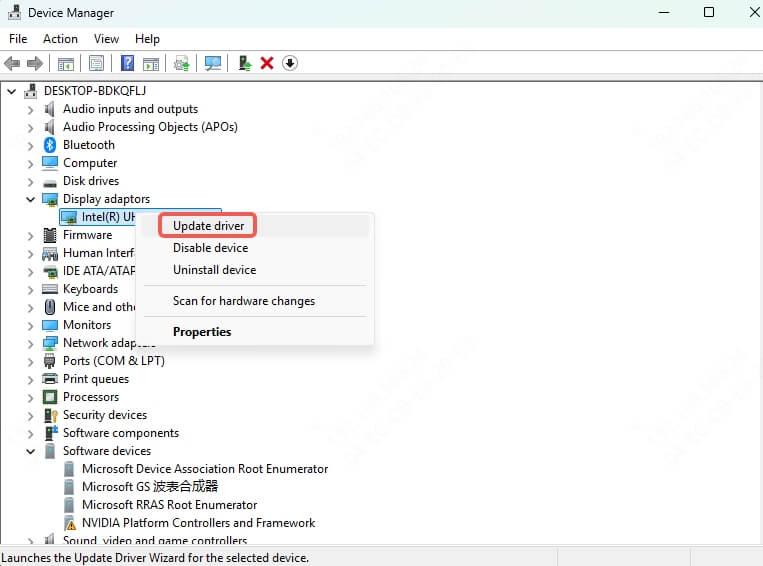The image size is (763, 566).
Task: Click the Scan for hardware changes monitor icon
Action: tap(213, 63)
